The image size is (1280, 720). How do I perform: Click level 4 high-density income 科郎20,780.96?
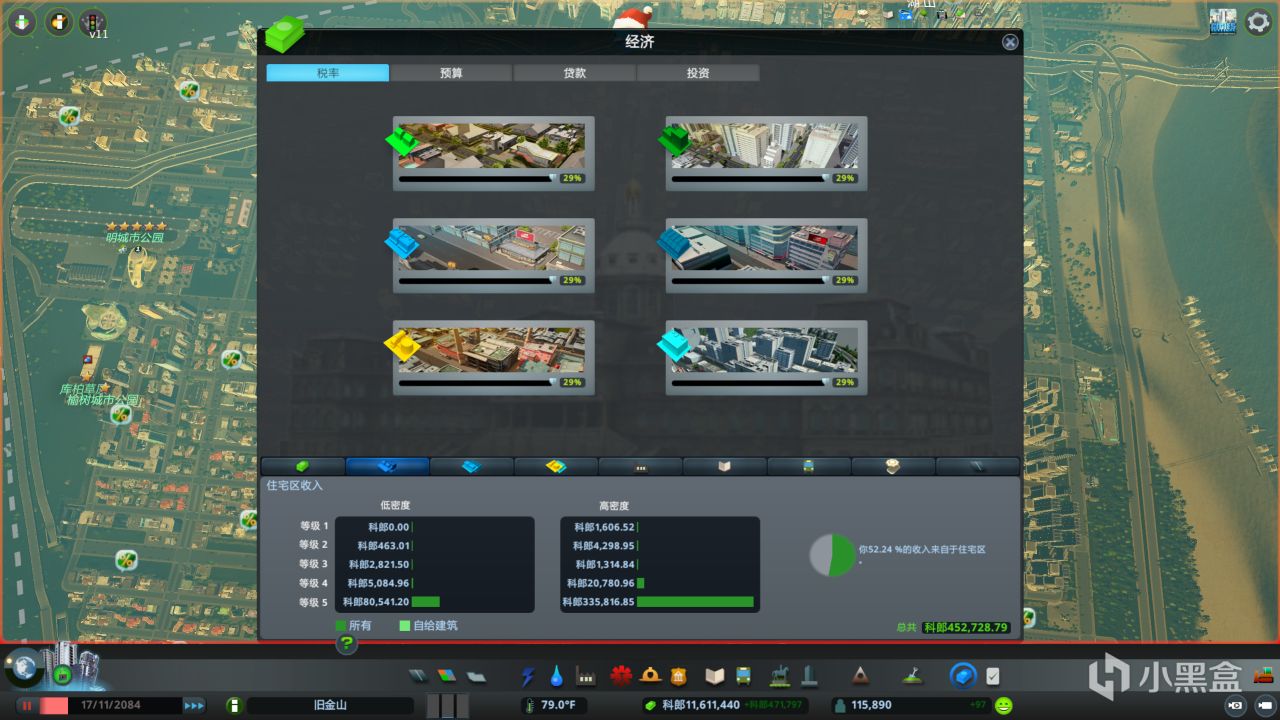pyautogui.click(x=600, y=583)
